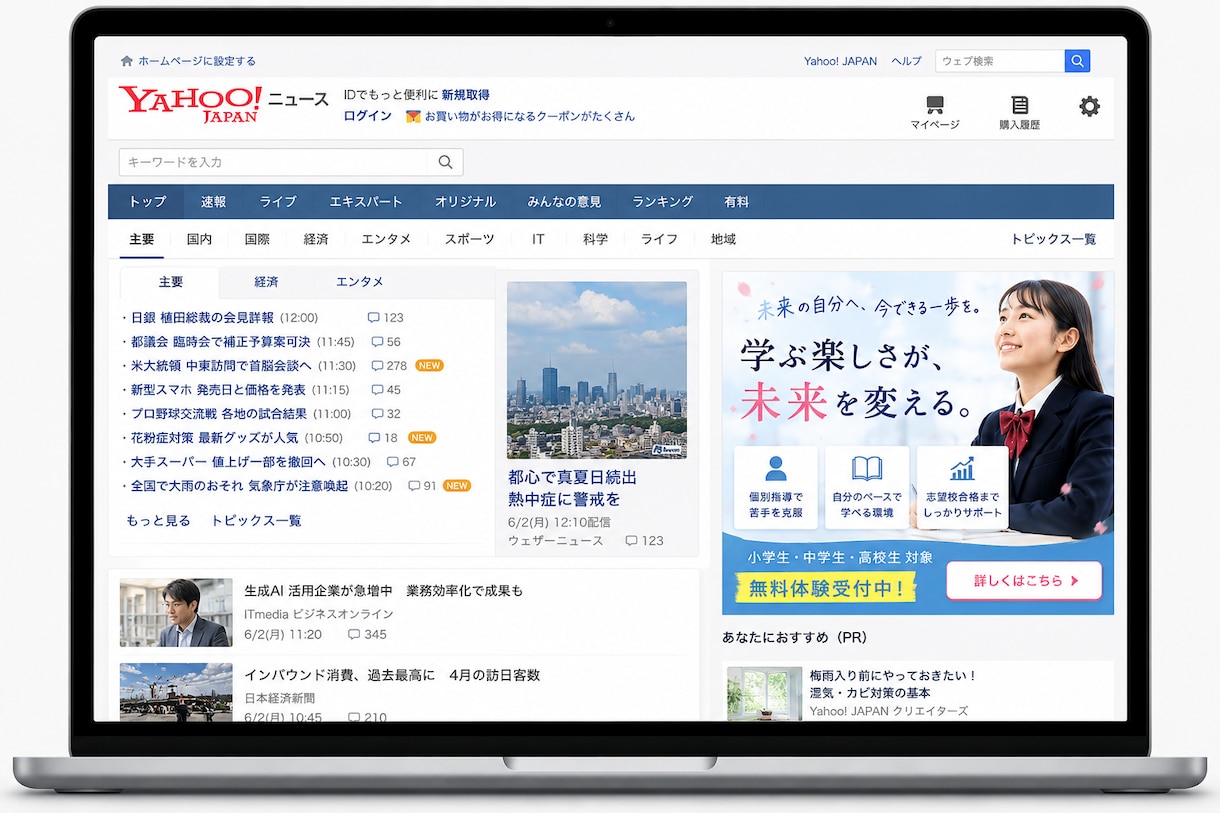
Task: Select 地域 category
Action: click(x=723, y=240)
